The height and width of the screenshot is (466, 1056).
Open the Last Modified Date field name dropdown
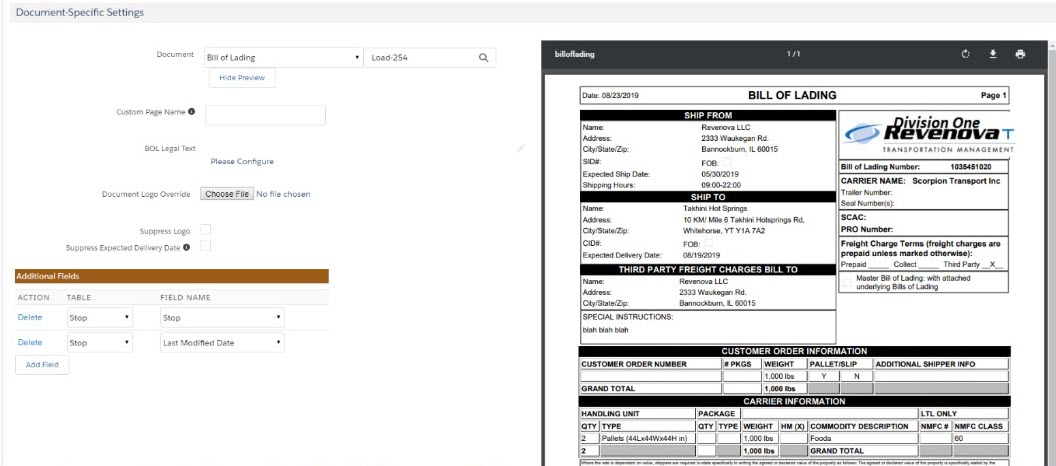click(x=222, y=343)
